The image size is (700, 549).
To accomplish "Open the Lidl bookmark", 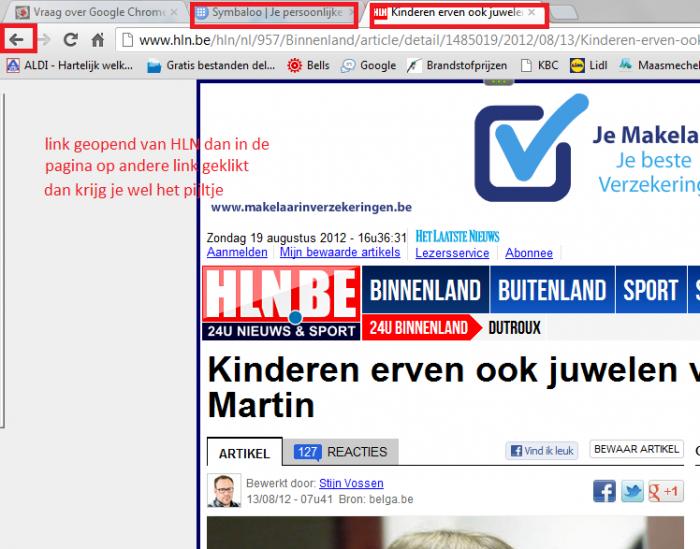I will [x=589, y=66].
